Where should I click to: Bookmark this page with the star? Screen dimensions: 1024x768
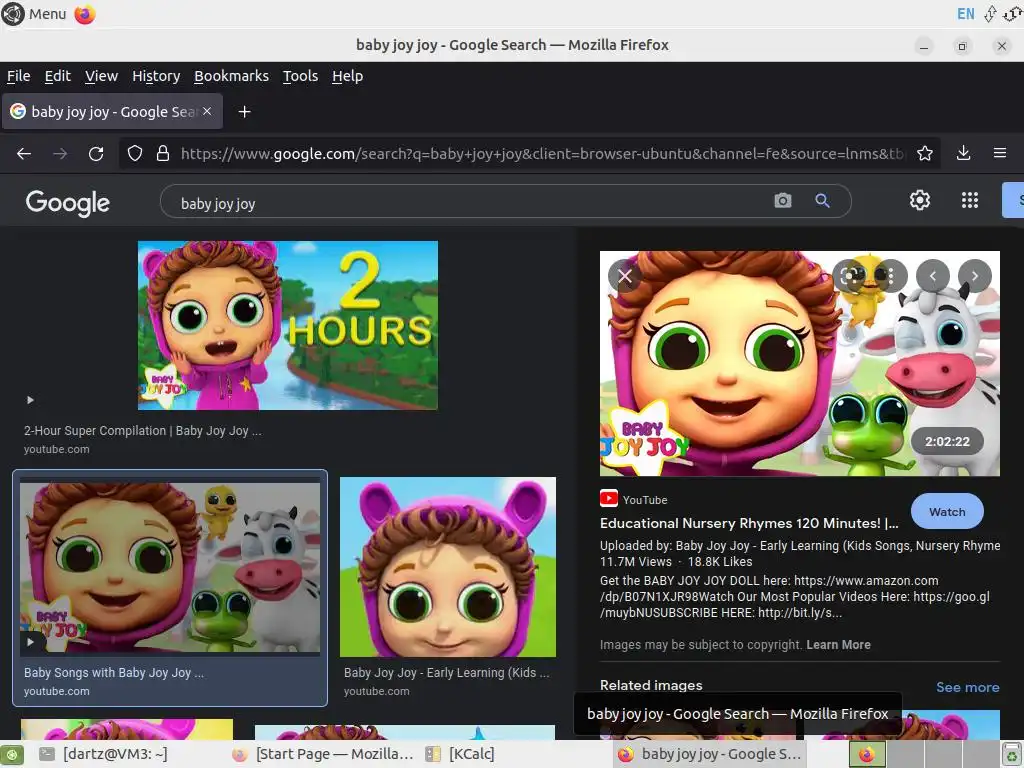pyautogui.click(x=924, y=153)
